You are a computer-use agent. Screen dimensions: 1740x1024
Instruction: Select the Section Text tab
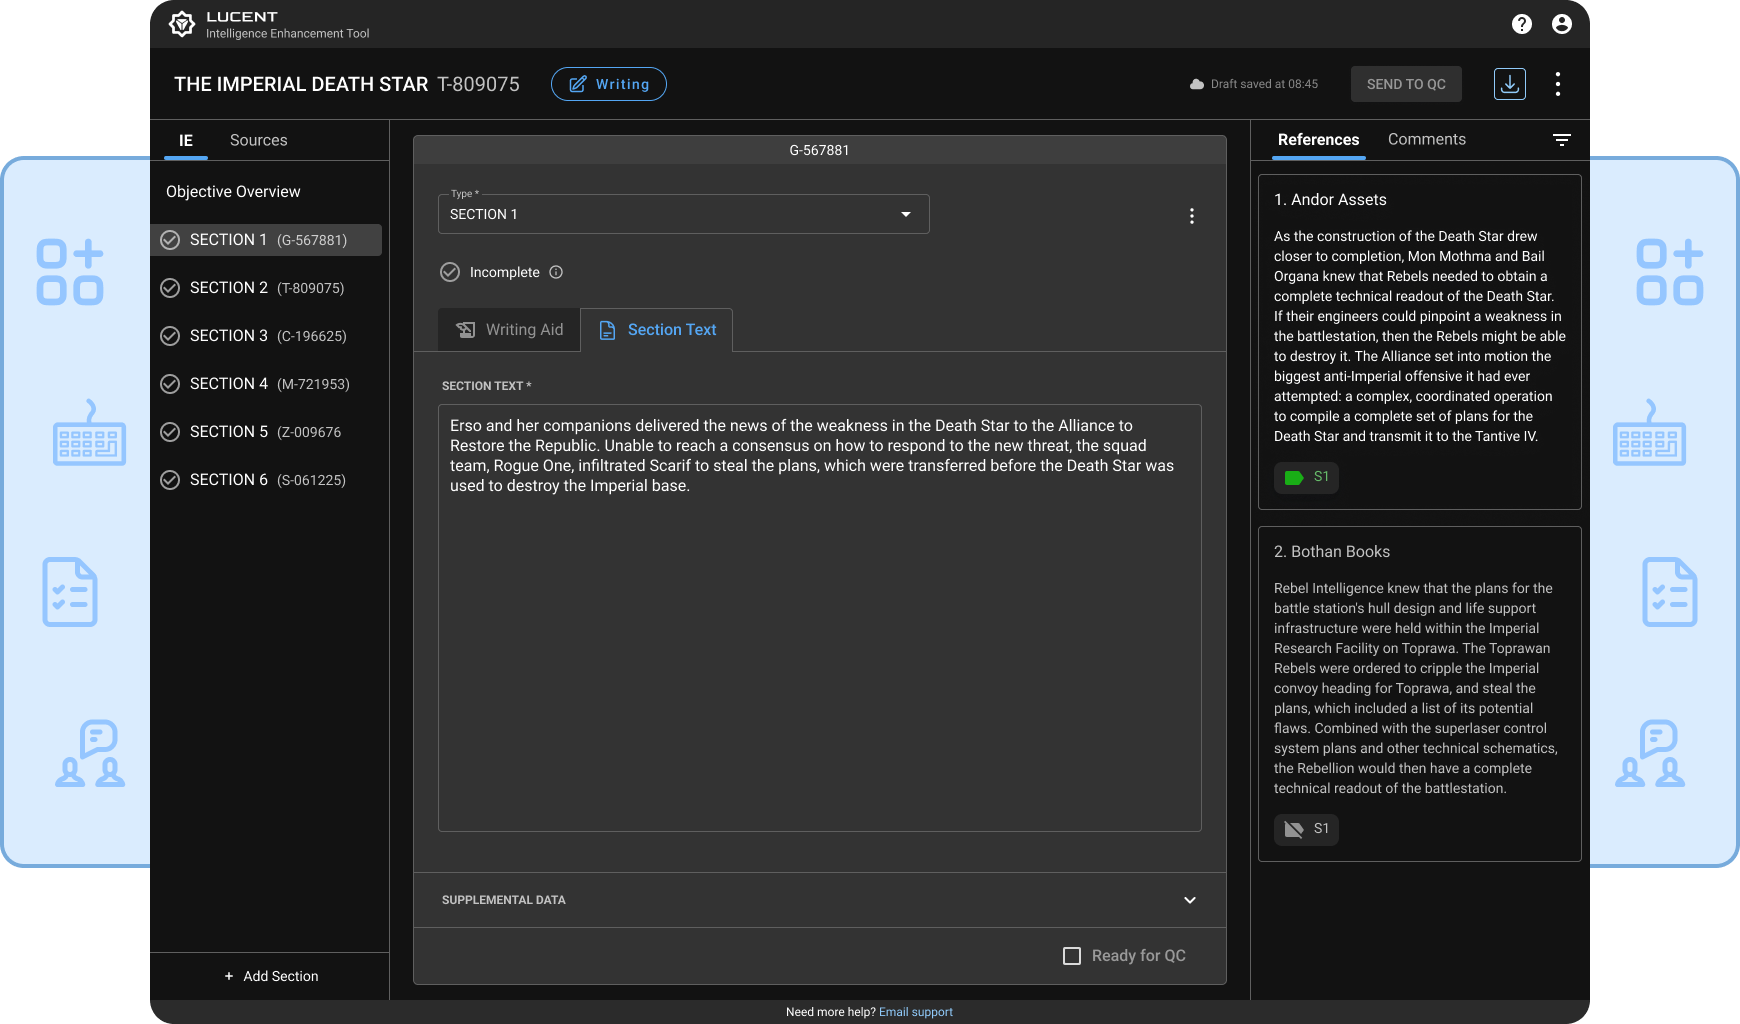click(x=657, y=330)
